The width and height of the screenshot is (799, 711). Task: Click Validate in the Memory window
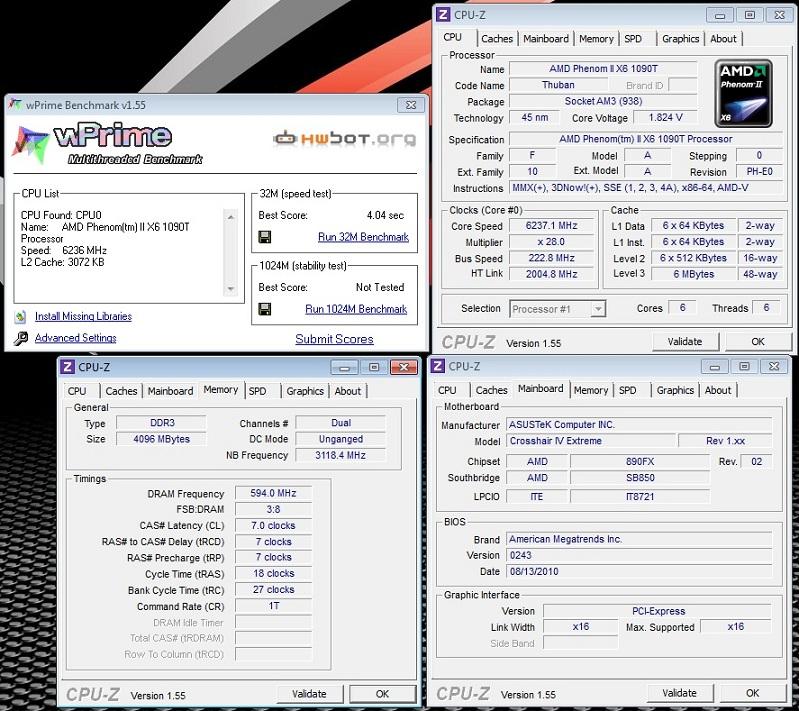tap(309, 694)
